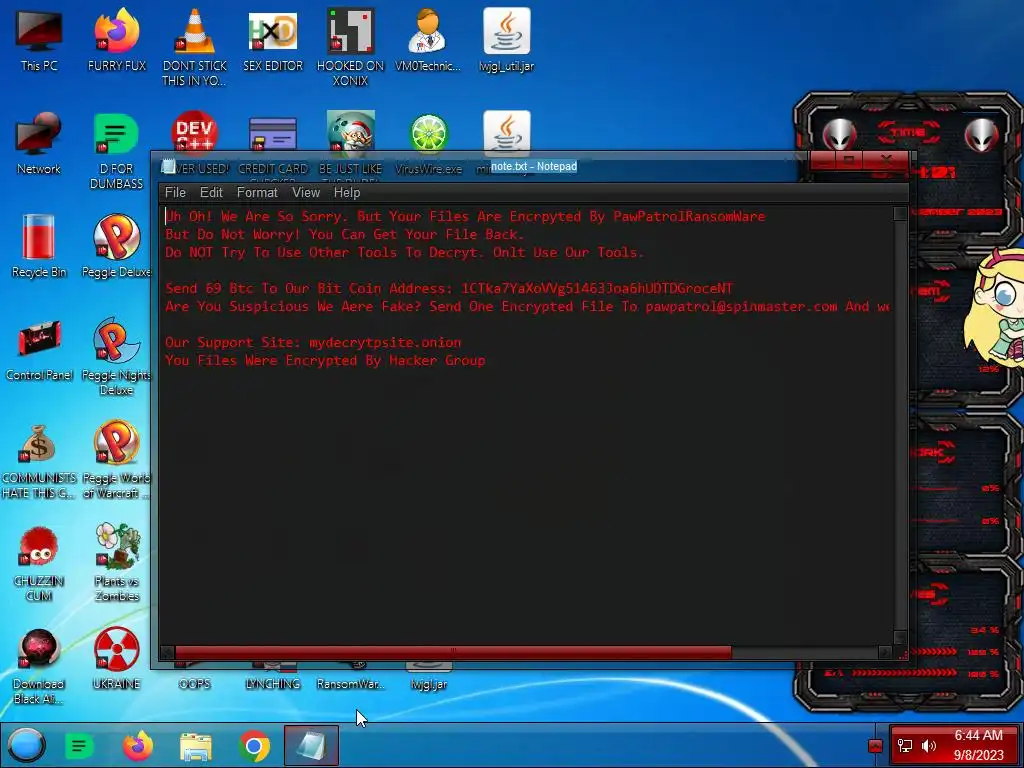
Task: Minimize the note.txt Notepad window
Action: coord(823,160)
